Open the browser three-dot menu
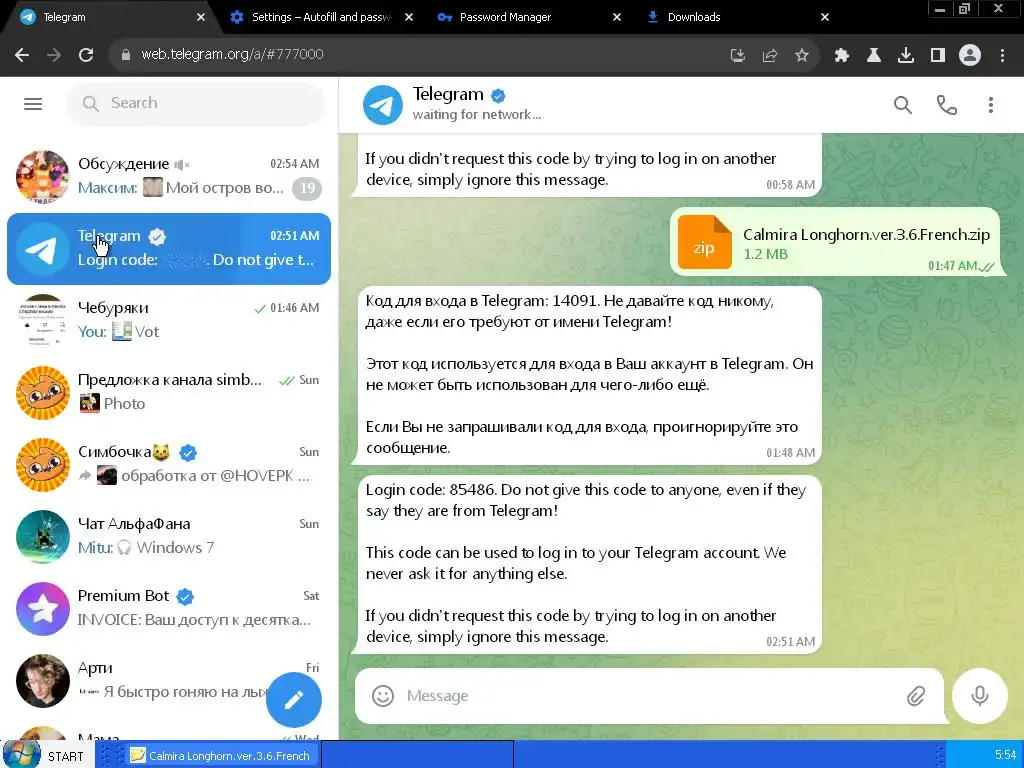 [x=1002, y=55]
